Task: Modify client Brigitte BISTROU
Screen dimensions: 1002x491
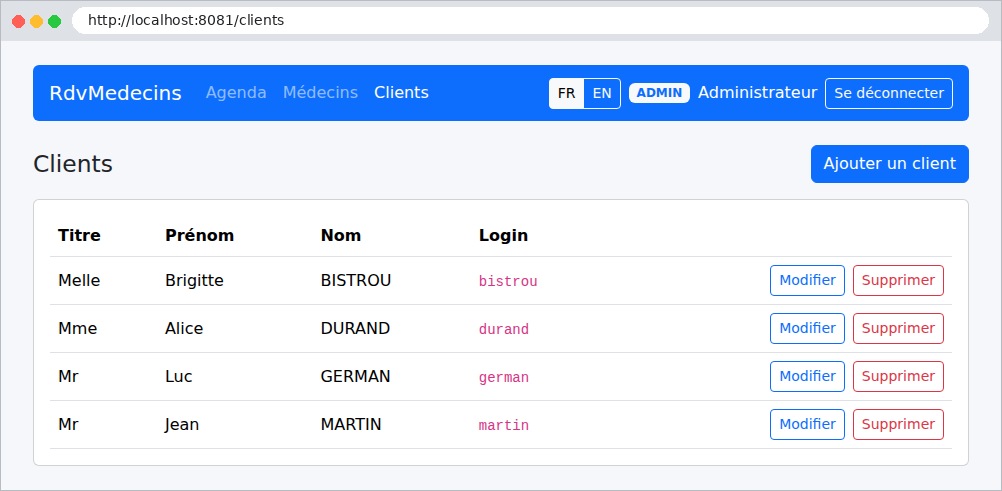Action: click(807, 281)
